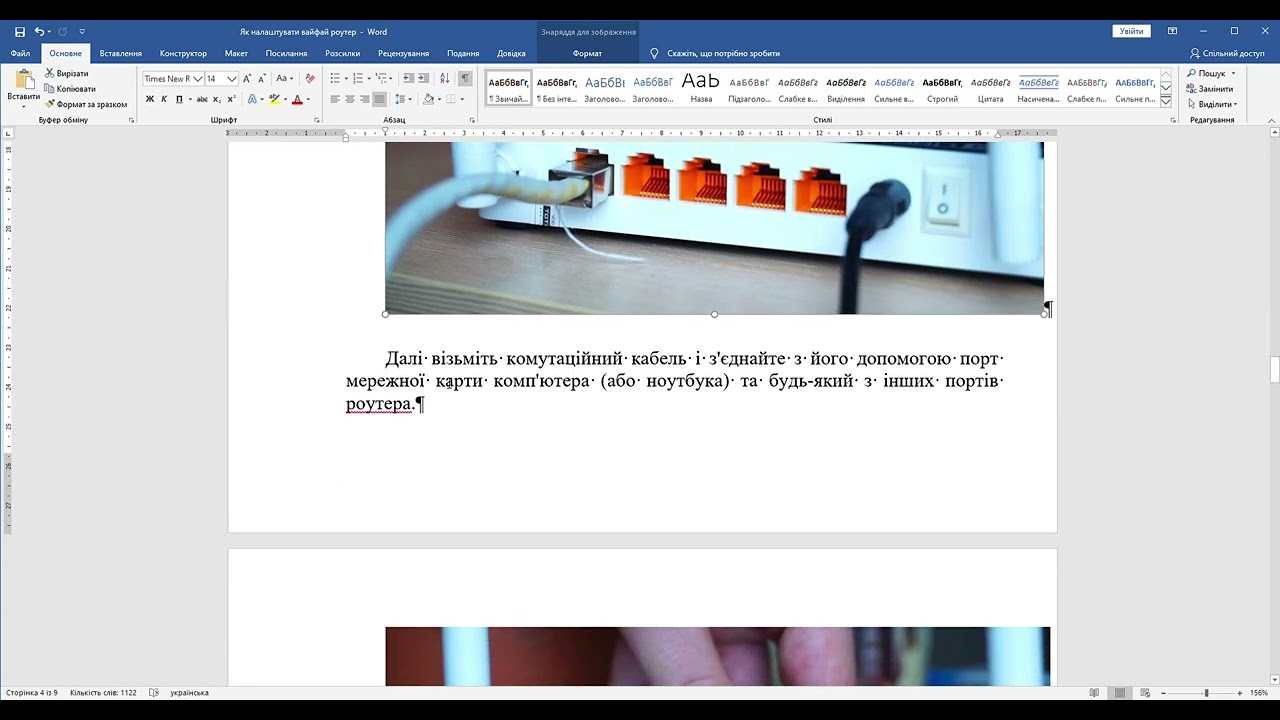Screen dimensions: 1280x720
Task: Click the Увійти sign-in button
Action: (1131, 32)
